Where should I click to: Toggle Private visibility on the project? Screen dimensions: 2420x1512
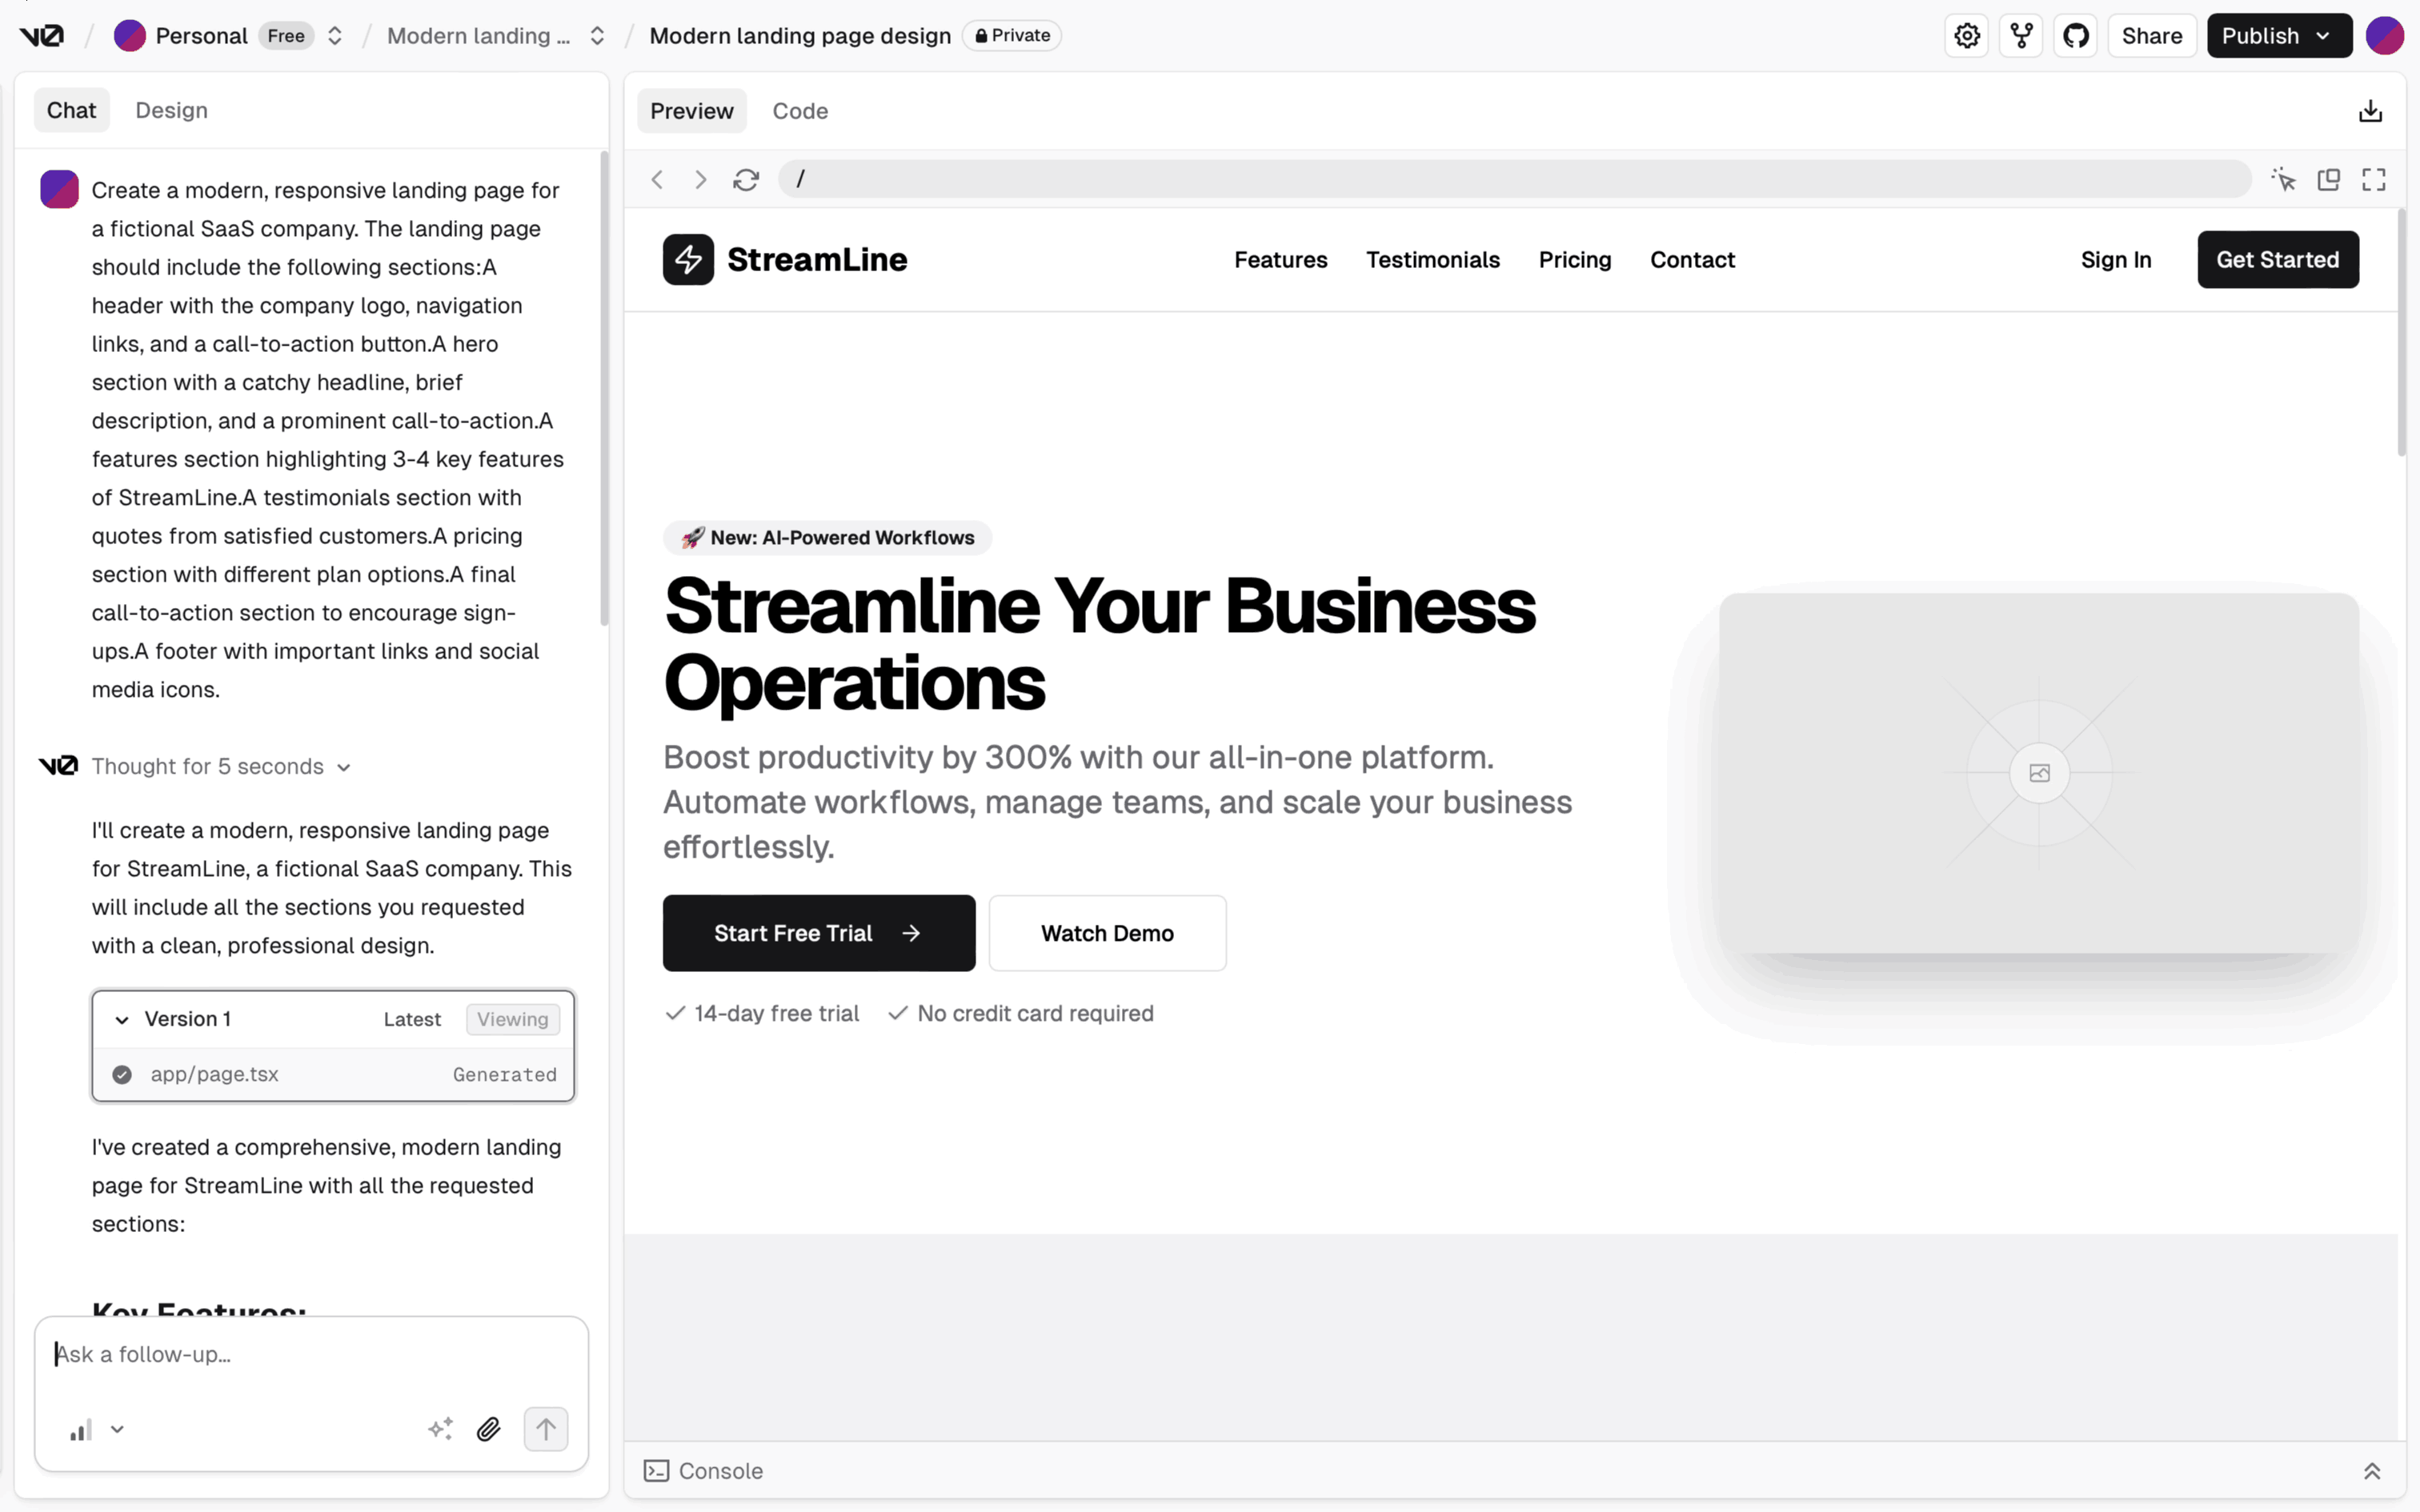point(1011,35)
